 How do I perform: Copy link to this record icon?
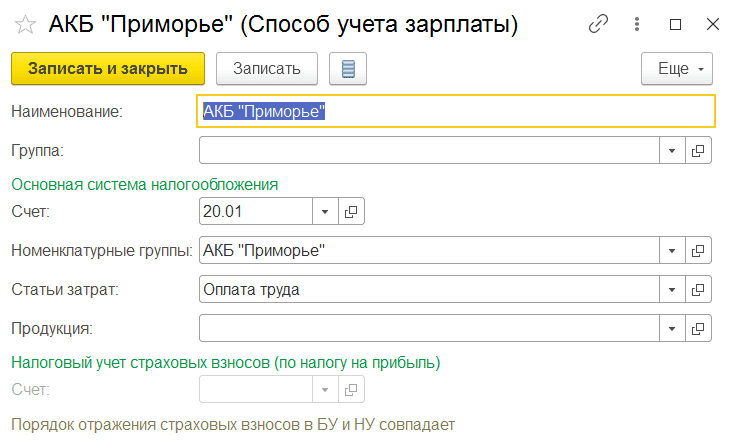click(598, 24)
